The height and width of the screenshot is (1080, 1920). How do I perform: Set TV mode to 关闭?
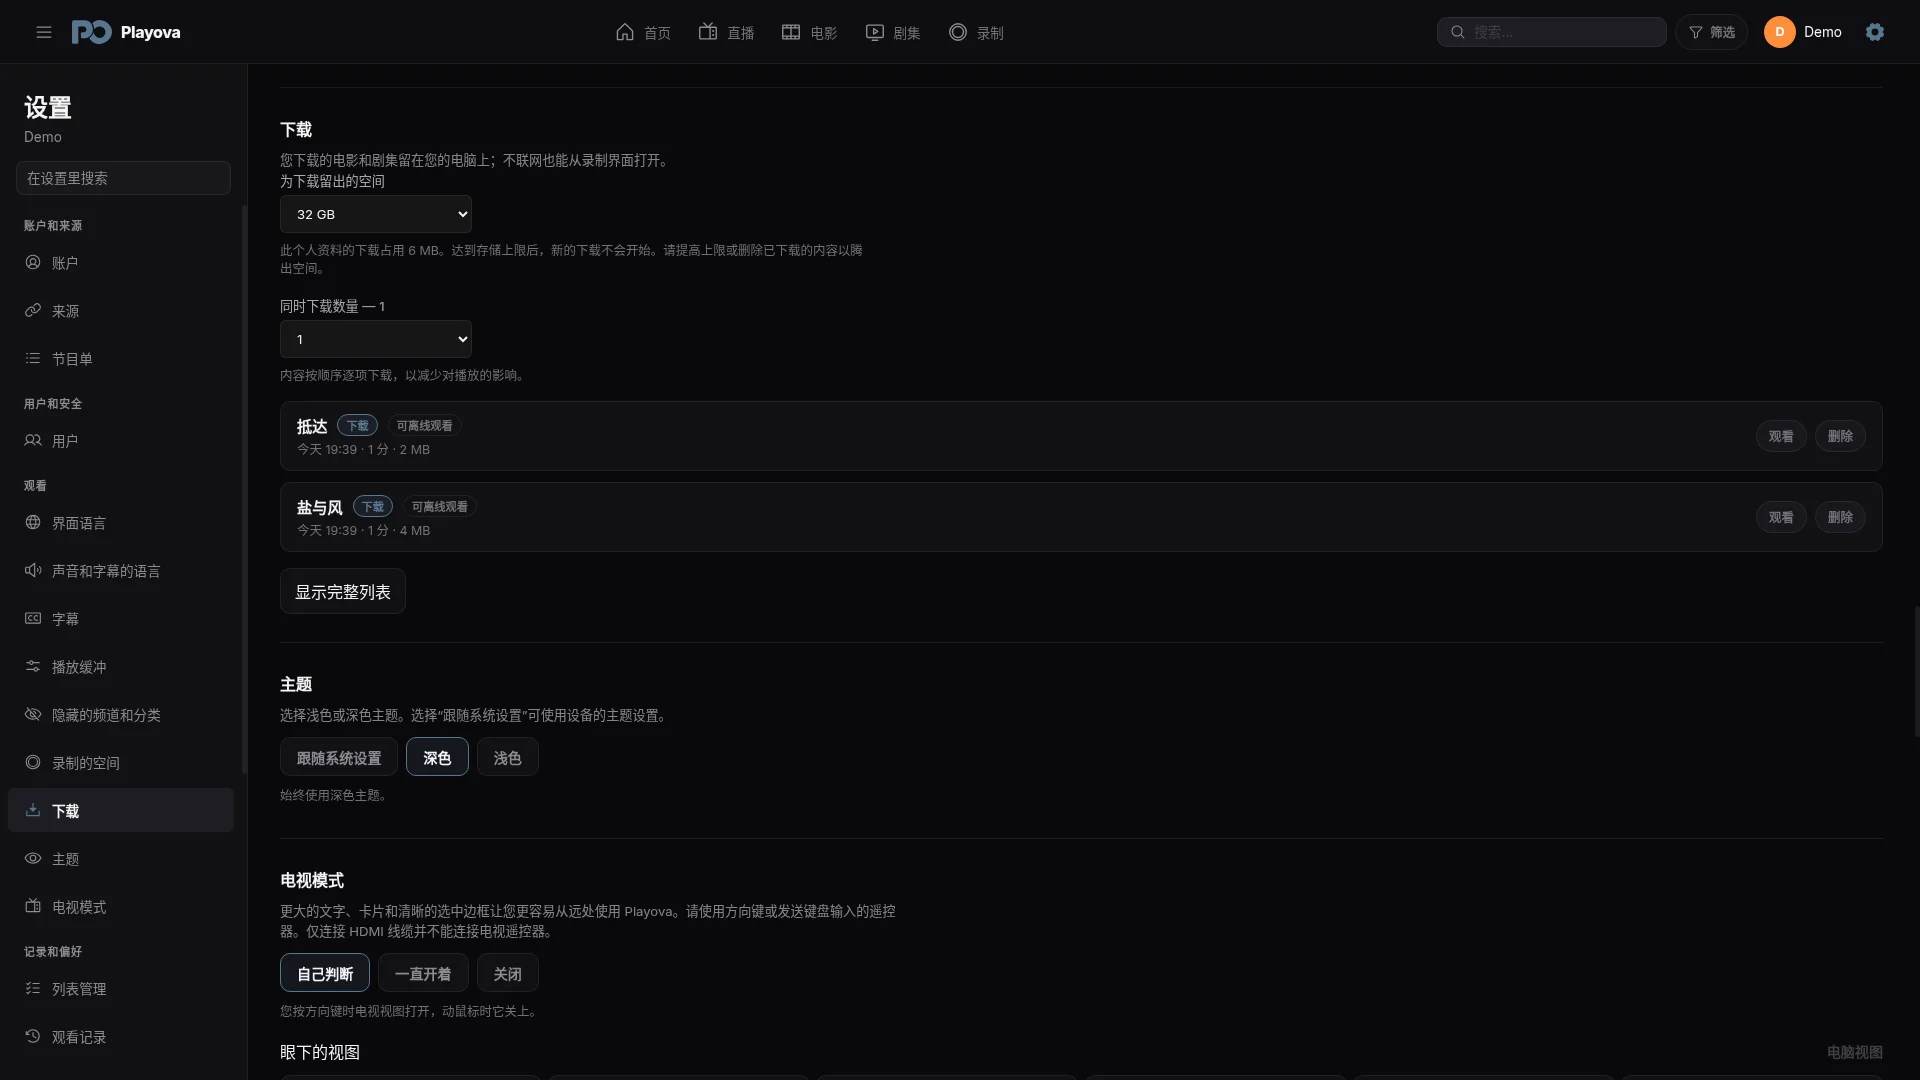[508, 973]
